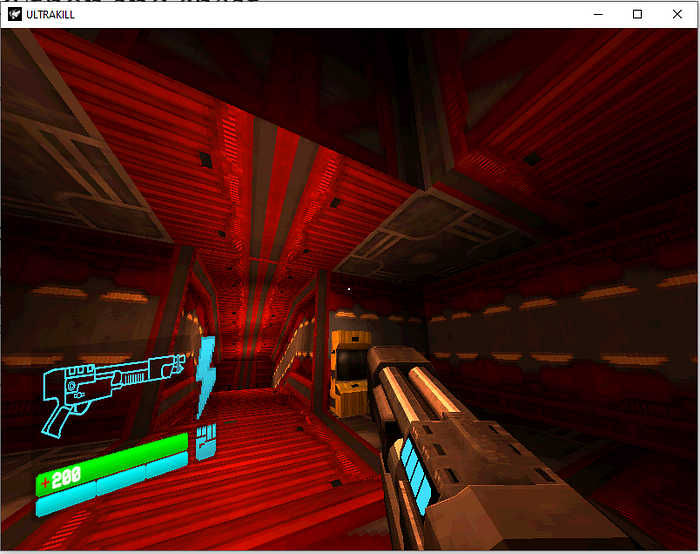
Task: Click the cyan stamina bar below health
Action: pos(112,483)
